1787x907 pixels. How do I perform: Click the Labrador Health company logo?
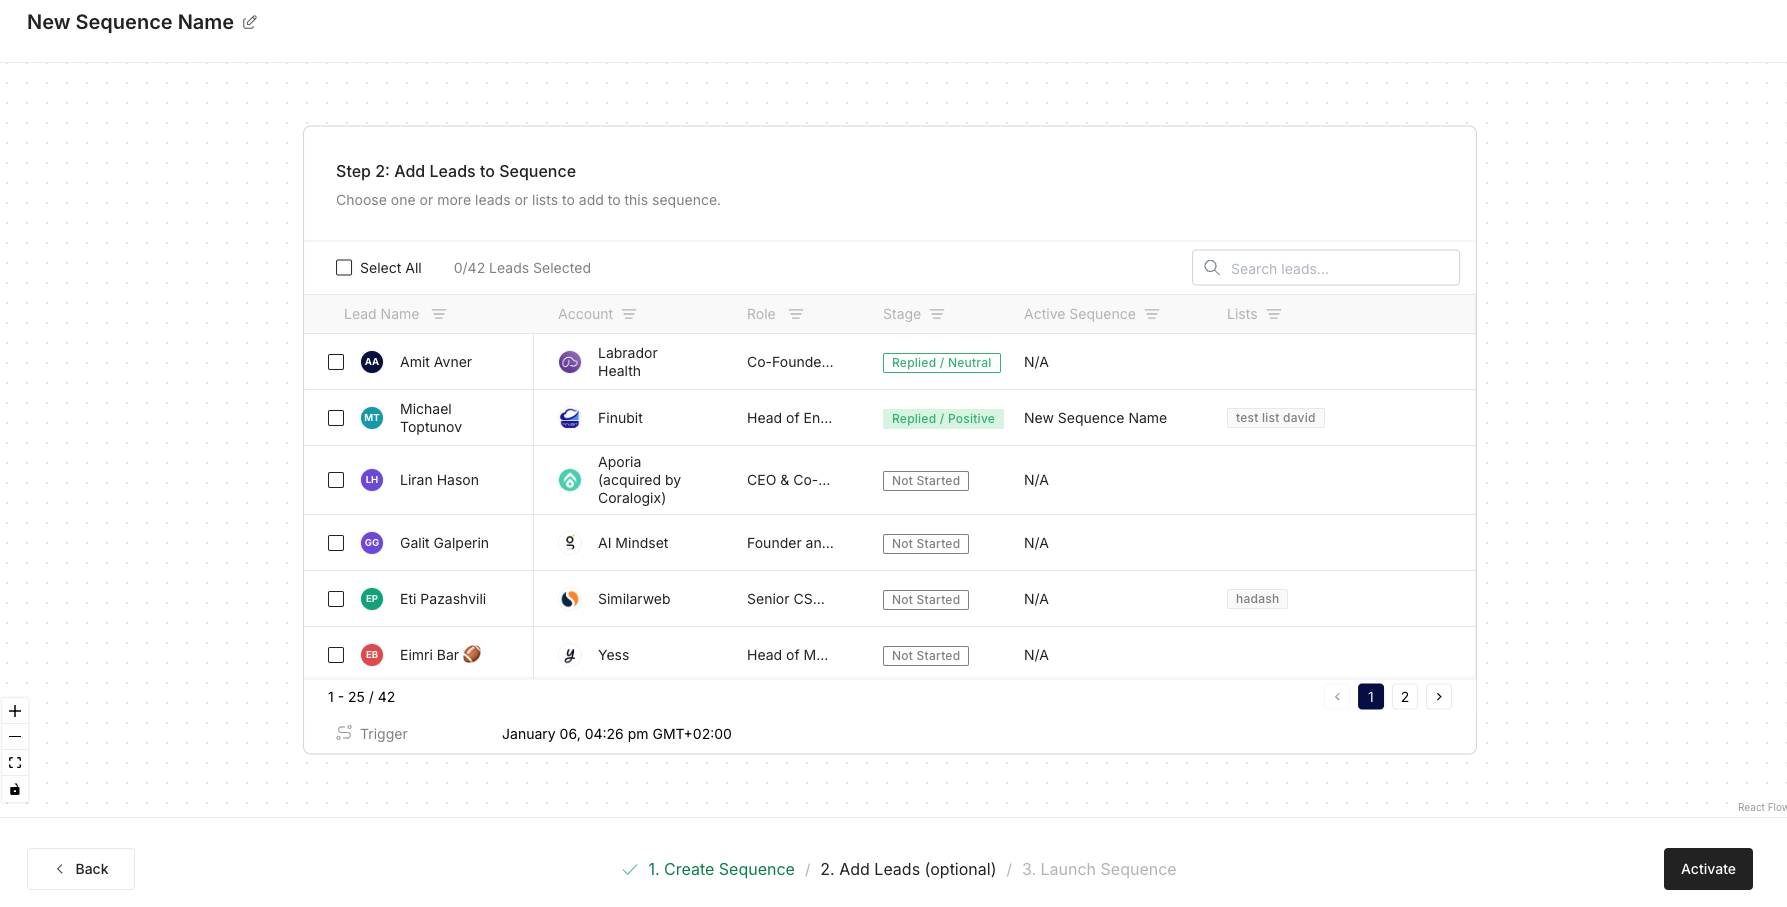click(570, 362)
